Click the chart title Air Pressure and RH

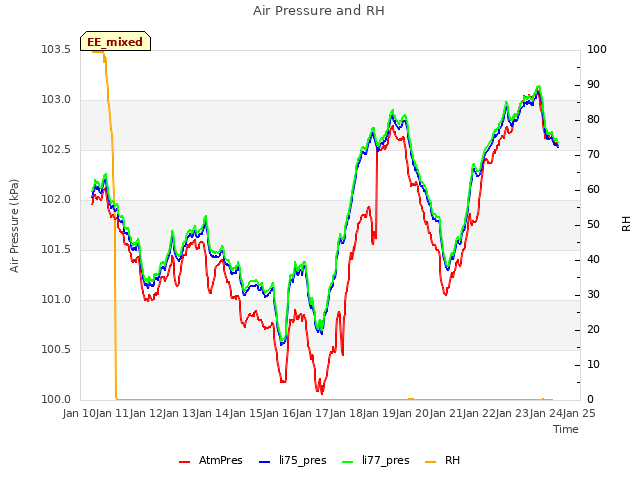coord(319,11)
